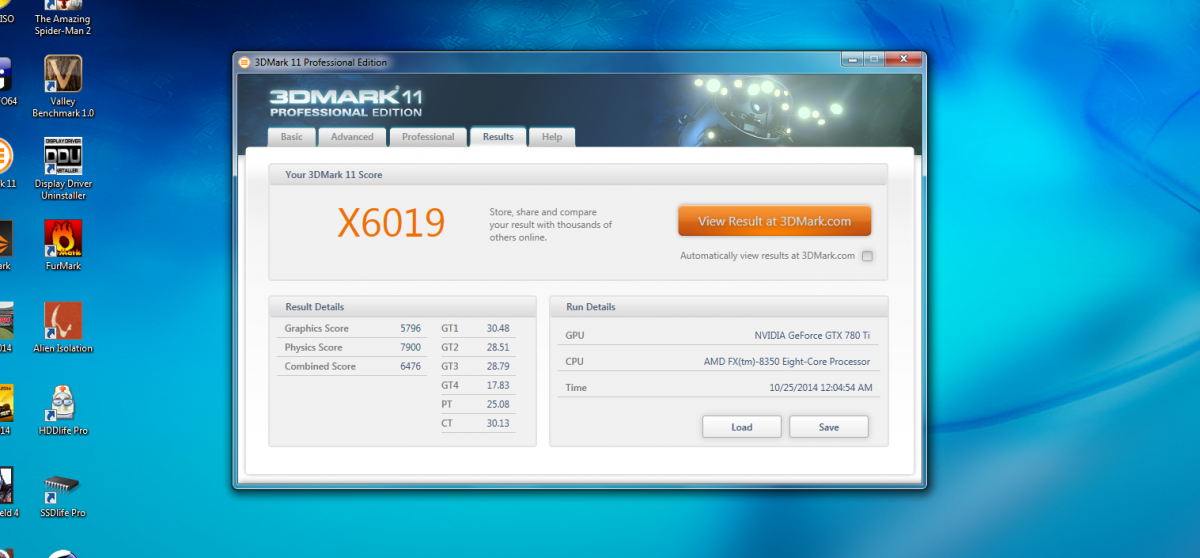Click the Combined Score value 6476
1200x558 pixels.
tap(410, 366)
